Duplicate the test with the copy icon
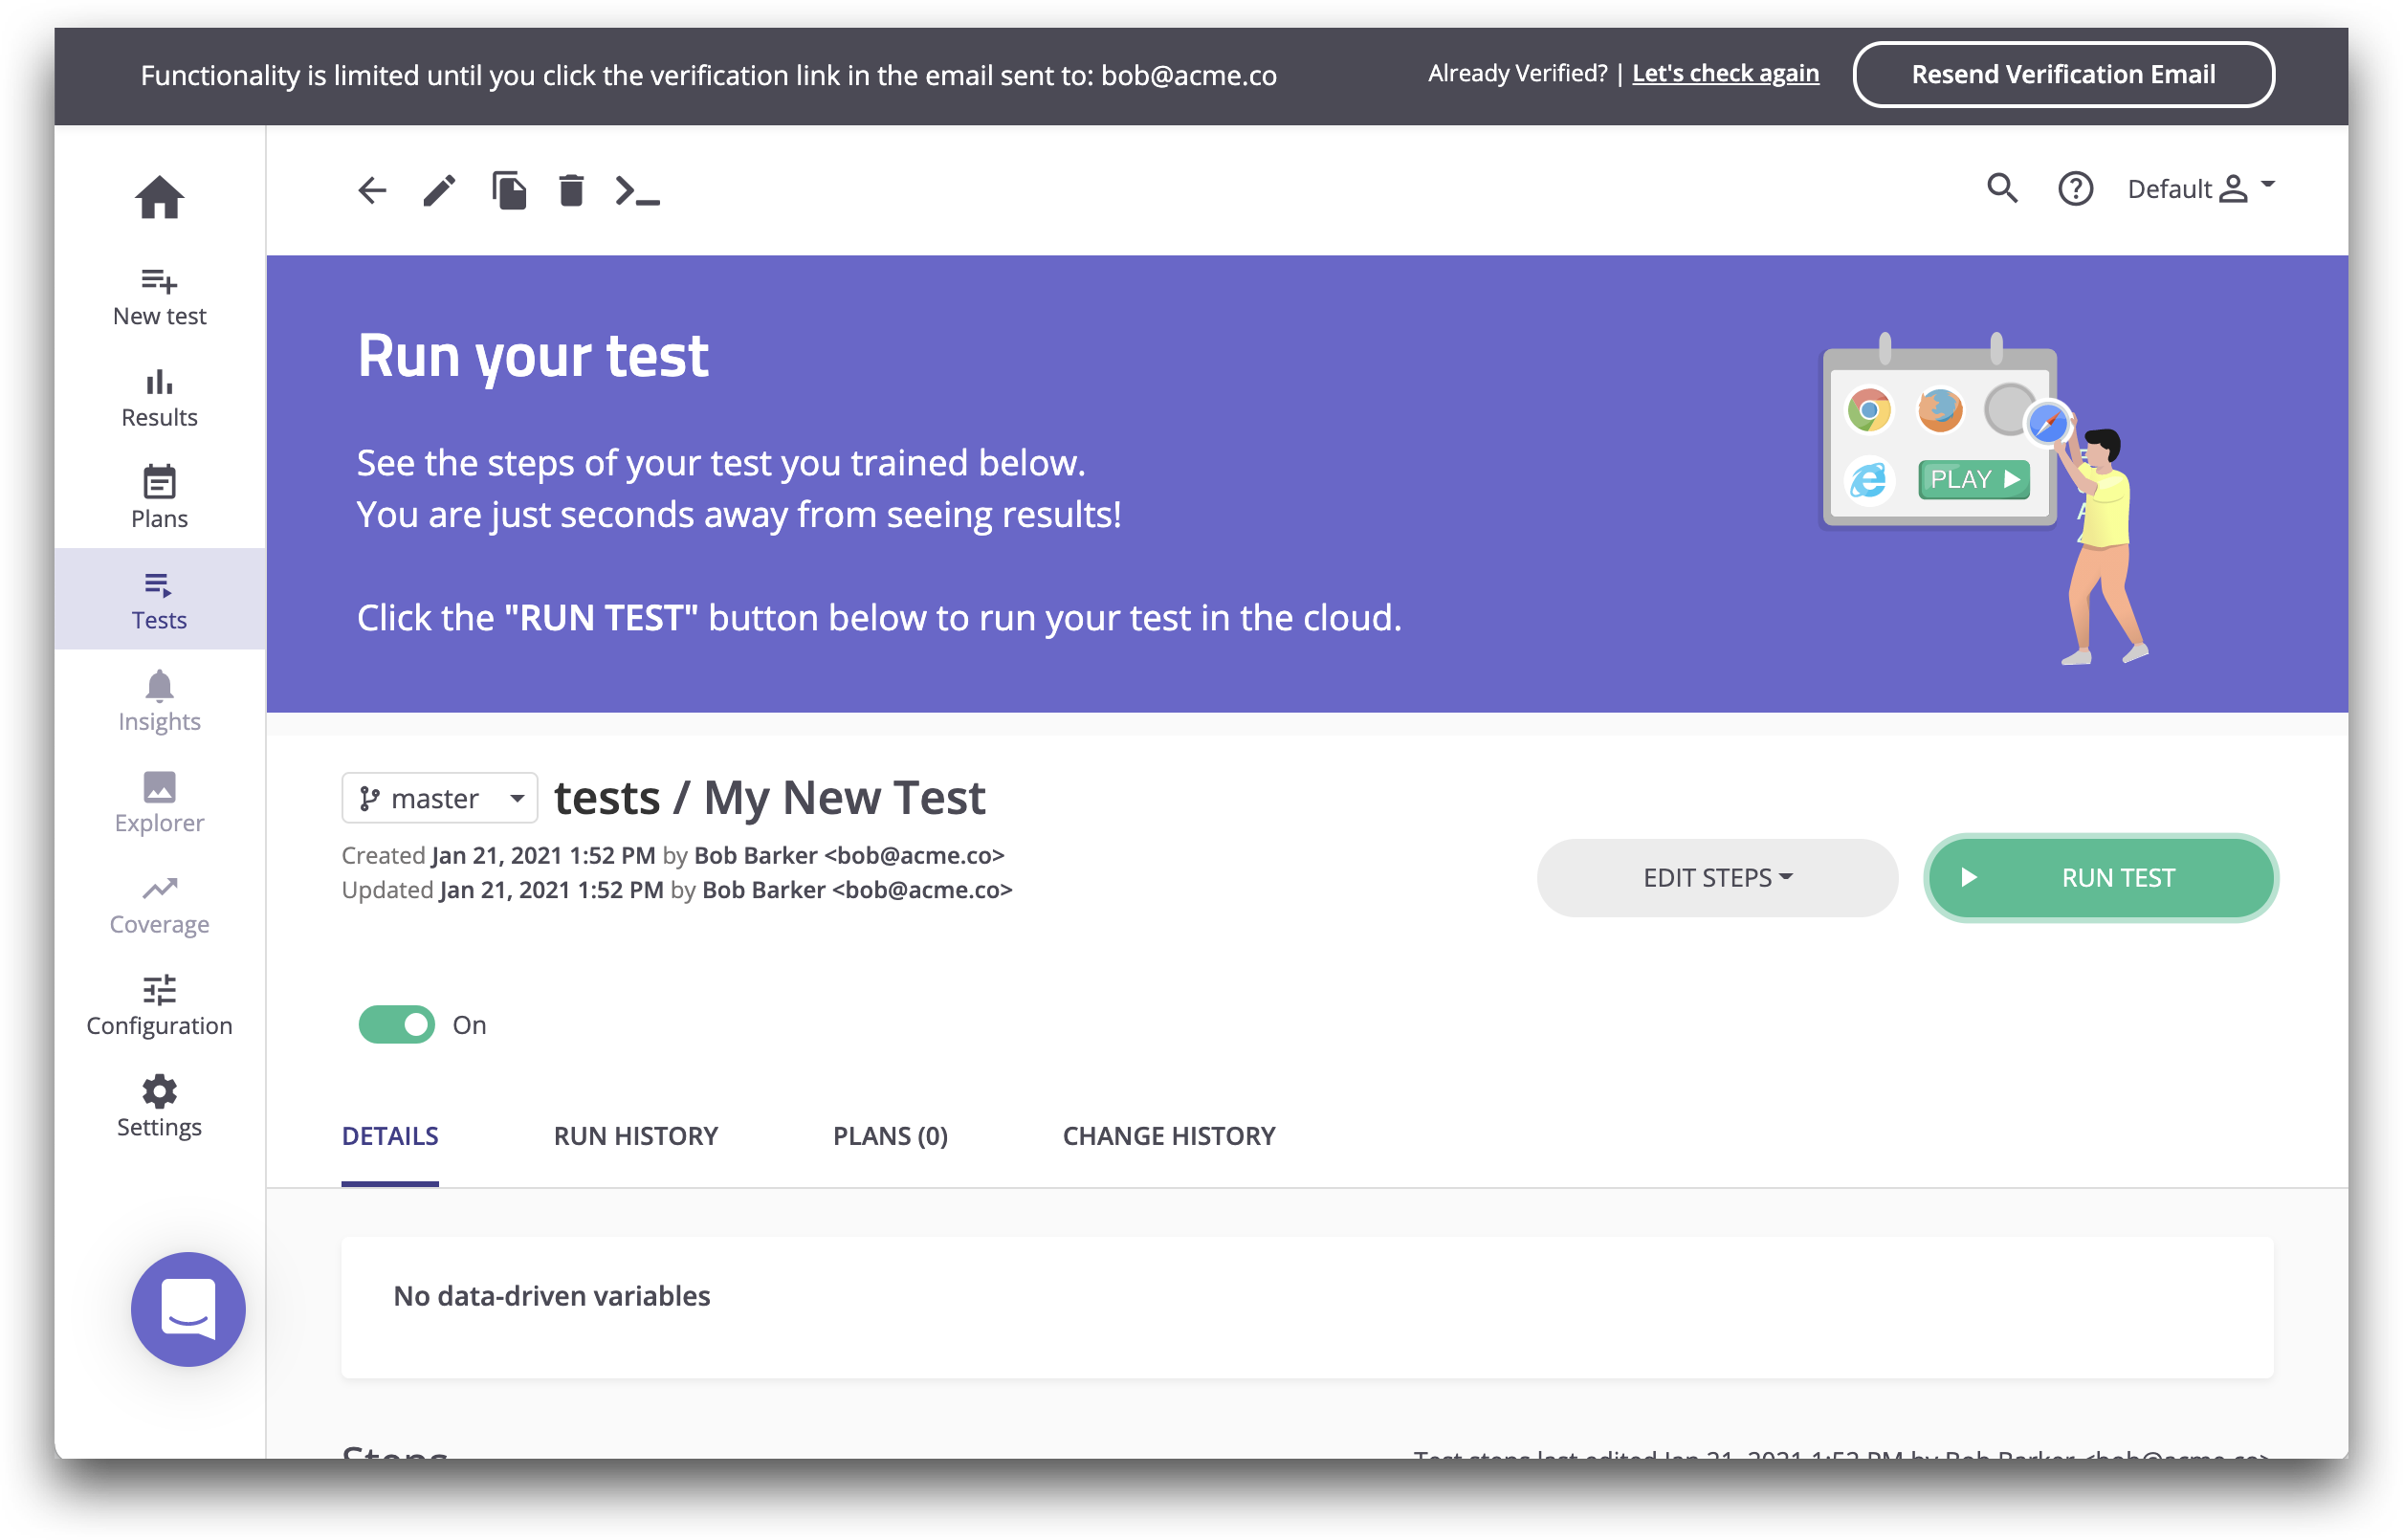This screenshot has height=1540, width=2403. point(509,190)
